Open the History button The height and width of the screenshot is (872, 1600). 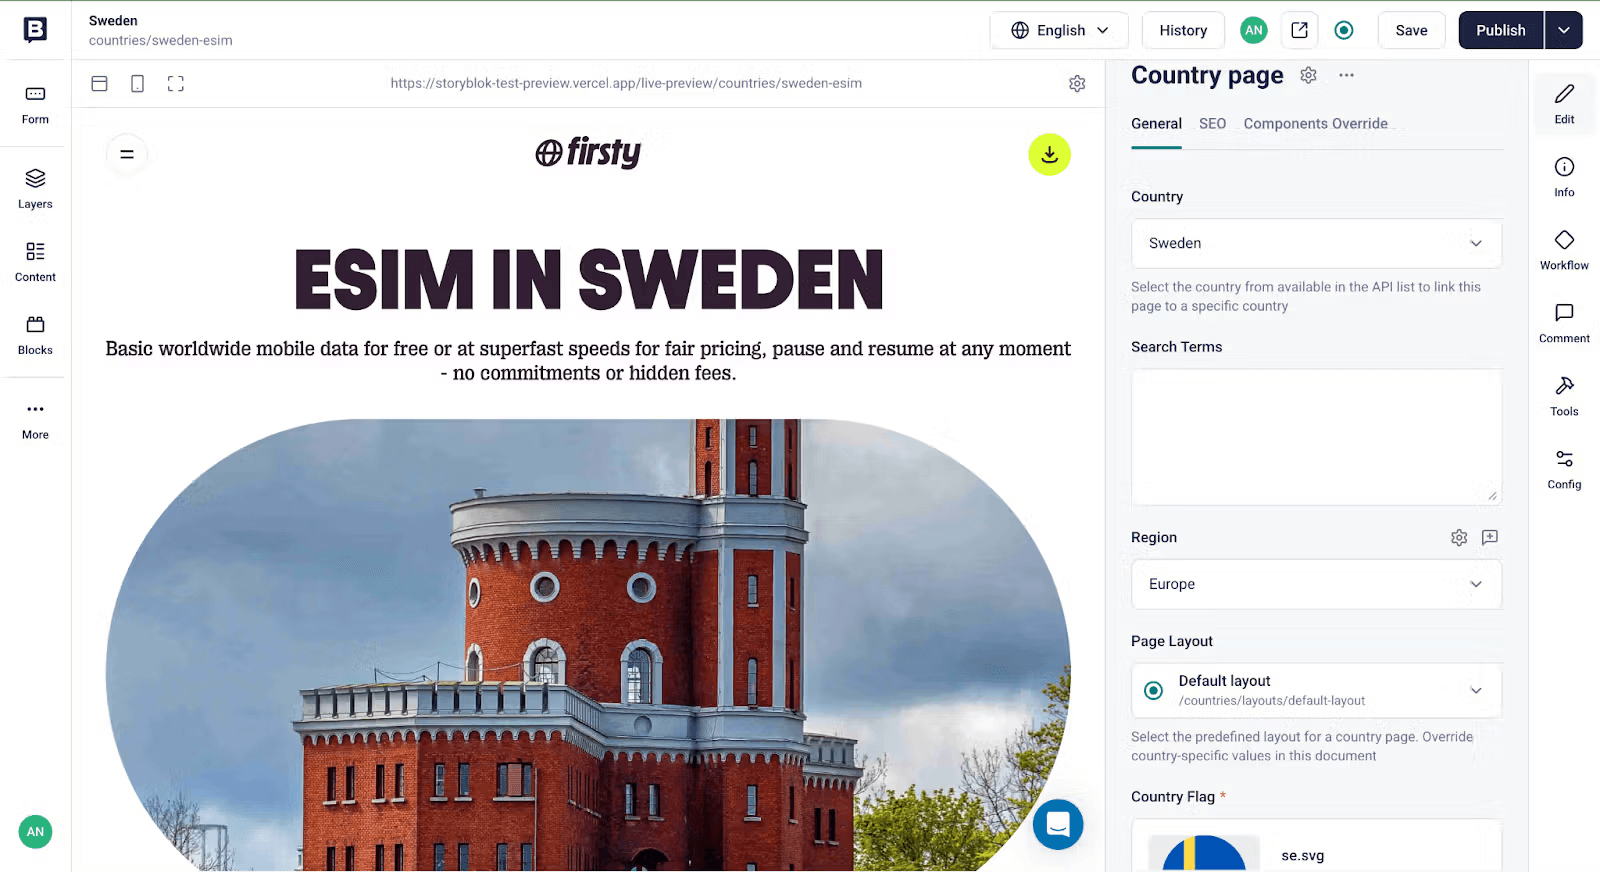(x=1183, y=30)
